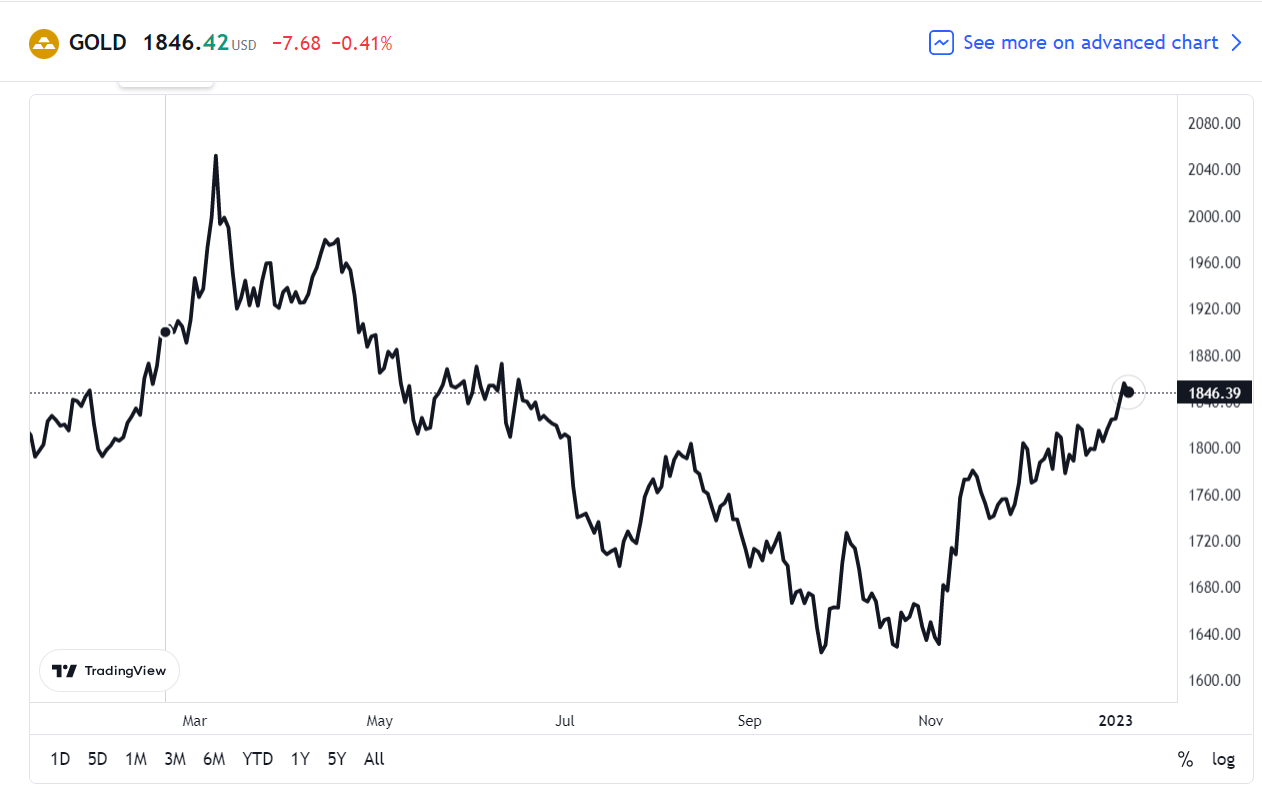Select the 1D time range
This screenshot has width=1262, height=794.
click(60, 759)
